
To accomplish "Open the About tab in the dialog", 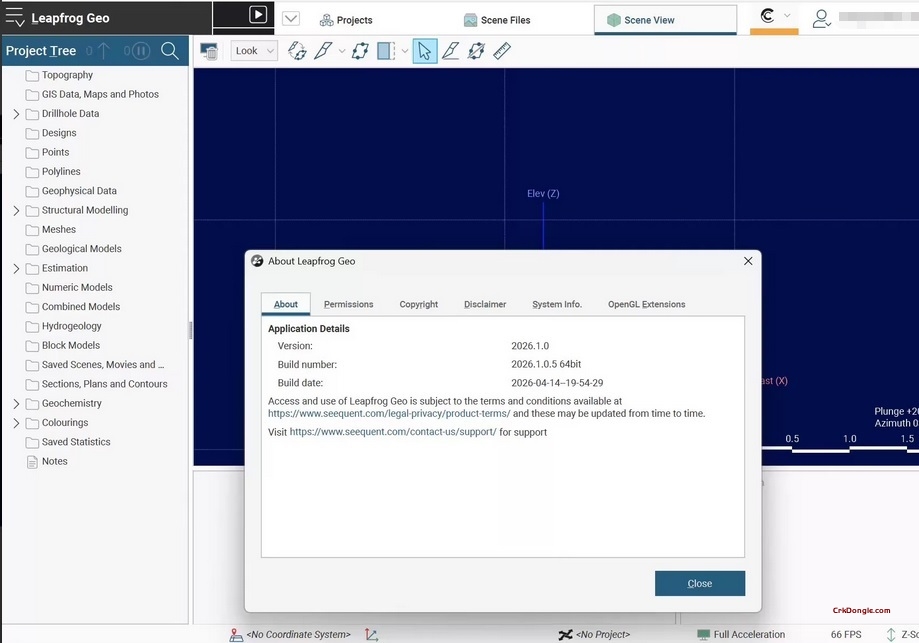I will [285, 304].
